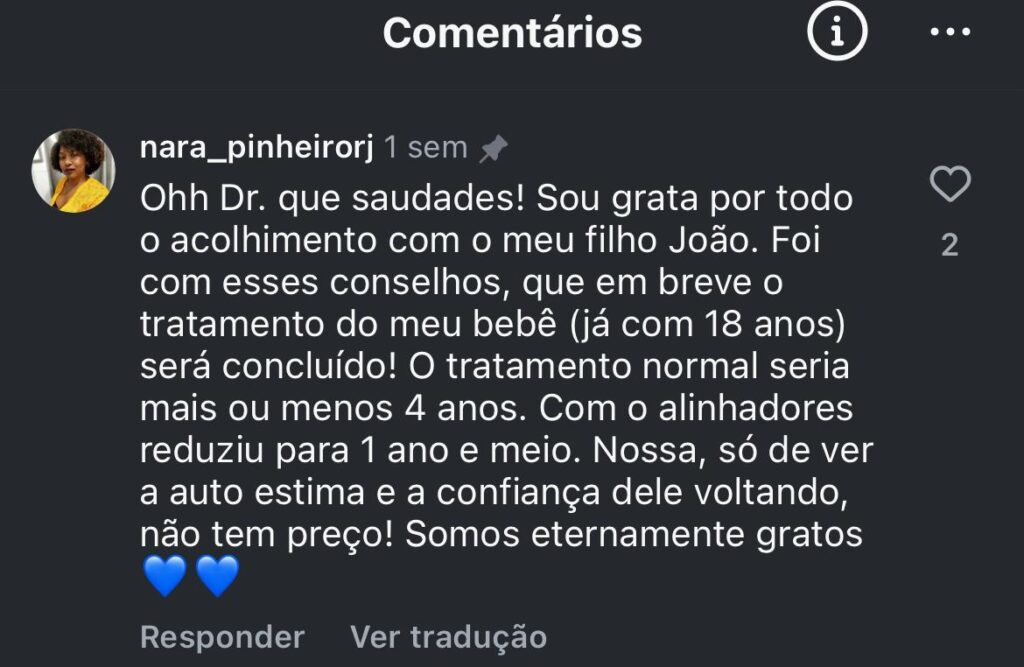Like the comment with the heart icon
This screenshot has width=1024, height=667.
click(950, 184)
